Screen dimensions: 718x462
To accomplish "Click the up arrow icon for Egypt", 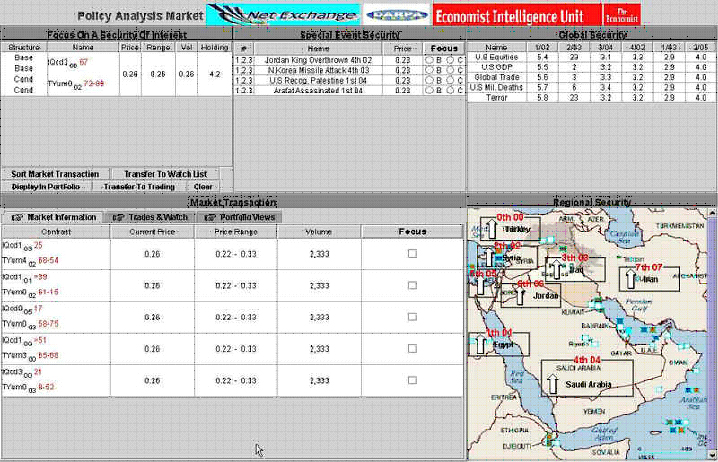I will point(482,346).
